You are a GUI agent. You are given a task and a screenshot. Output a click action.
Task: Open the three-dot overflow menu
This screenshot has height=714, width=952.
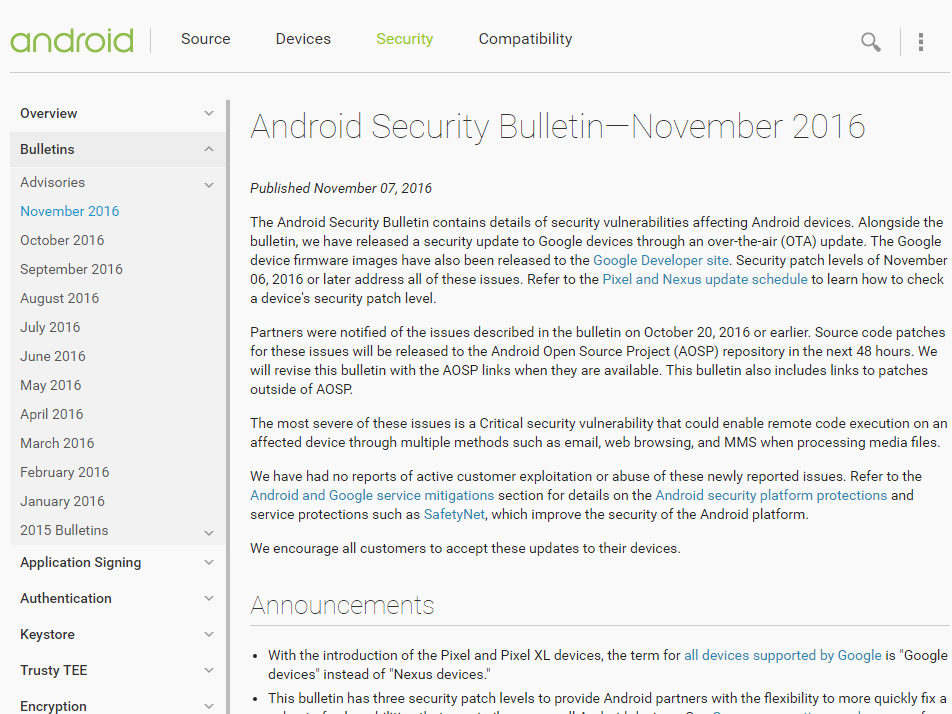pos(921,41)
